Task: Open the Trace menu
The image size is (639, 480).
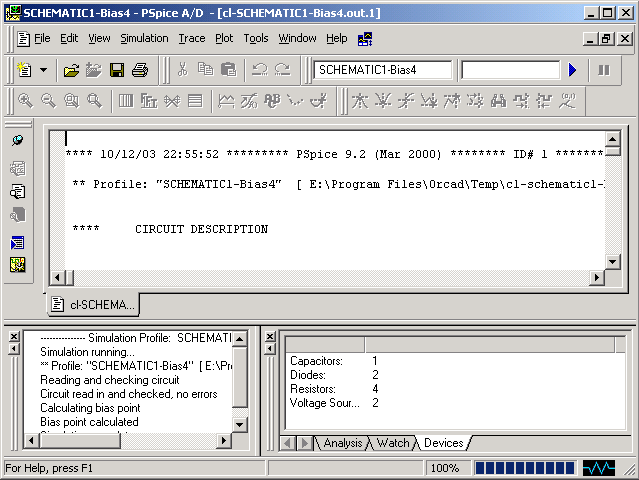Action: coord(192,39)
